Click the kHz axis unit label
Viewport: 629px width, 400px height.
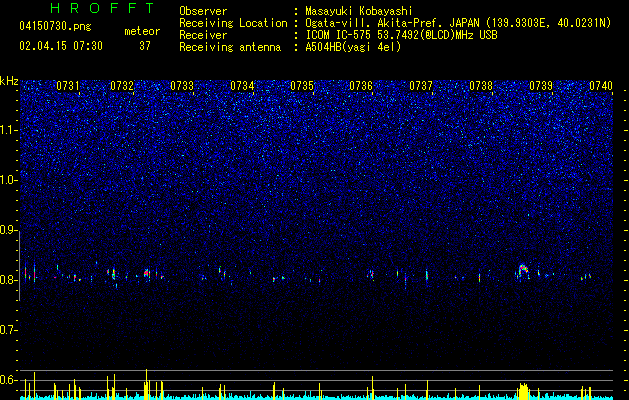tap(9, 81)
